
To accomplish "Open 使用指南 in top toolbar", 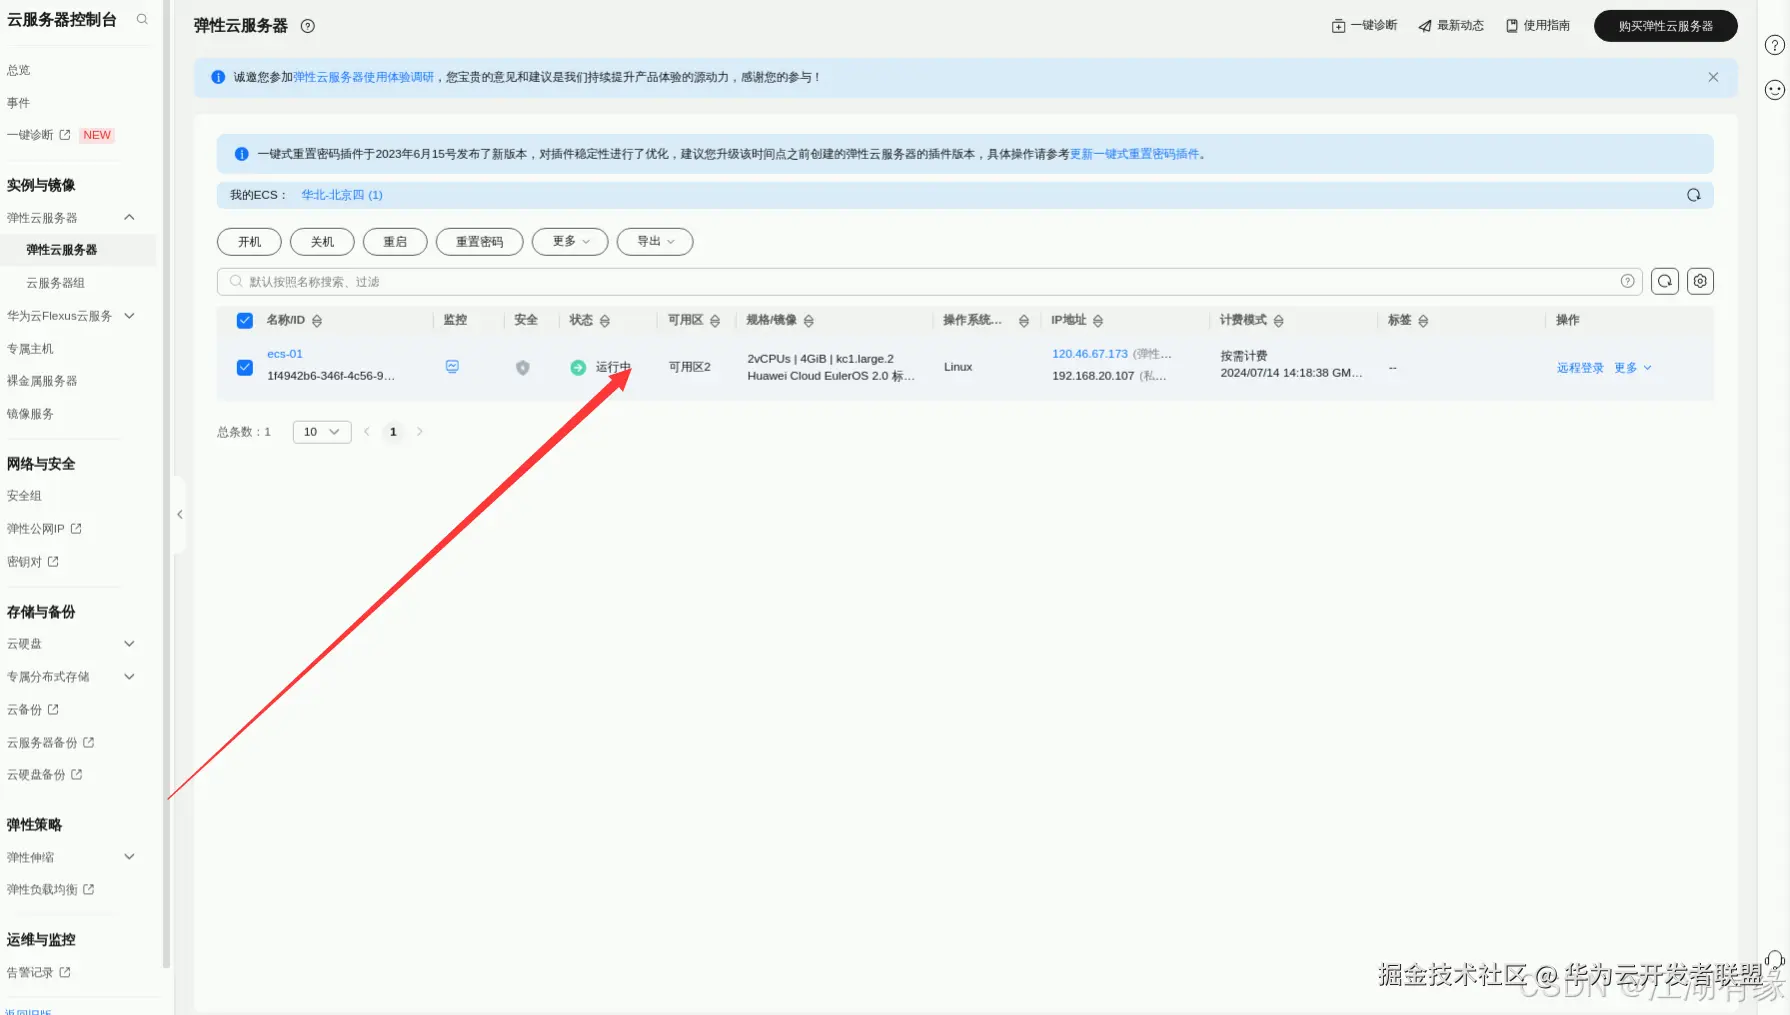I will pos(1538,26).
